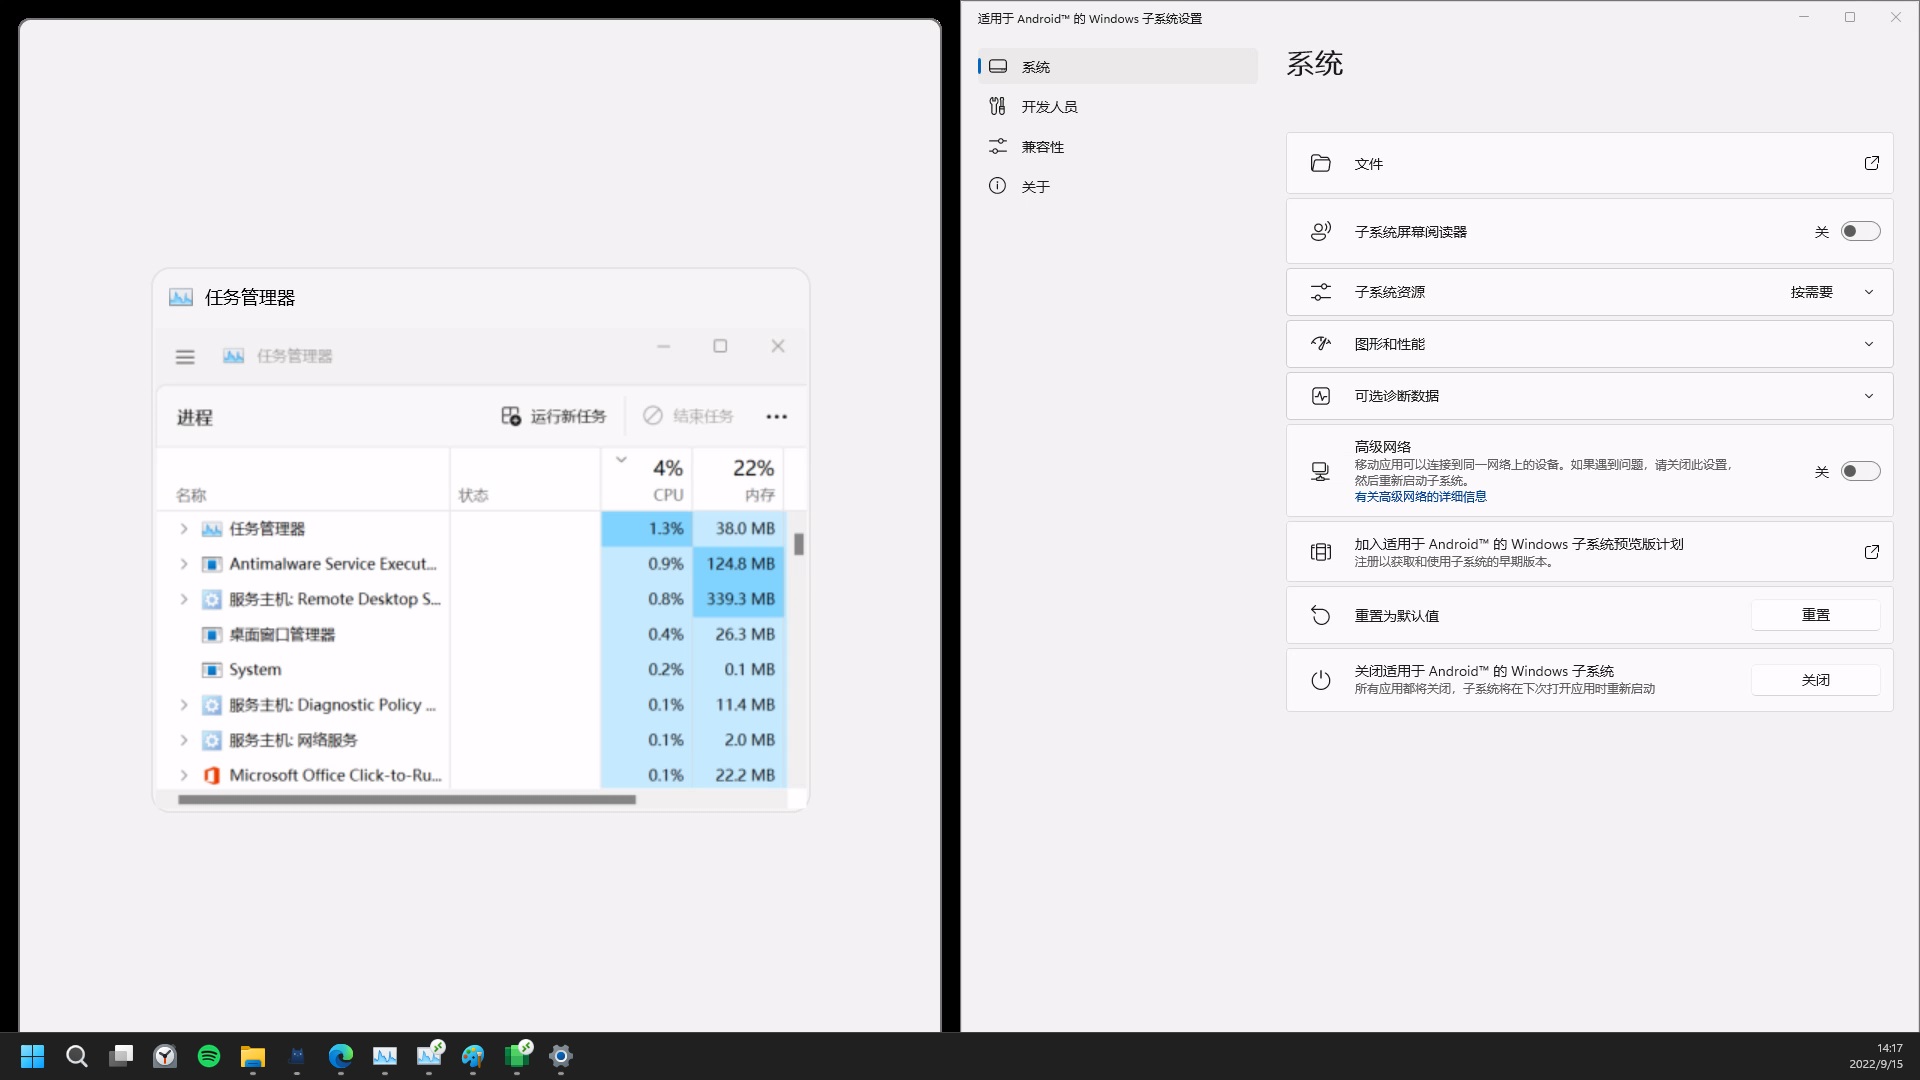Enable the 高级网络 toggle

pos(1861,470)
